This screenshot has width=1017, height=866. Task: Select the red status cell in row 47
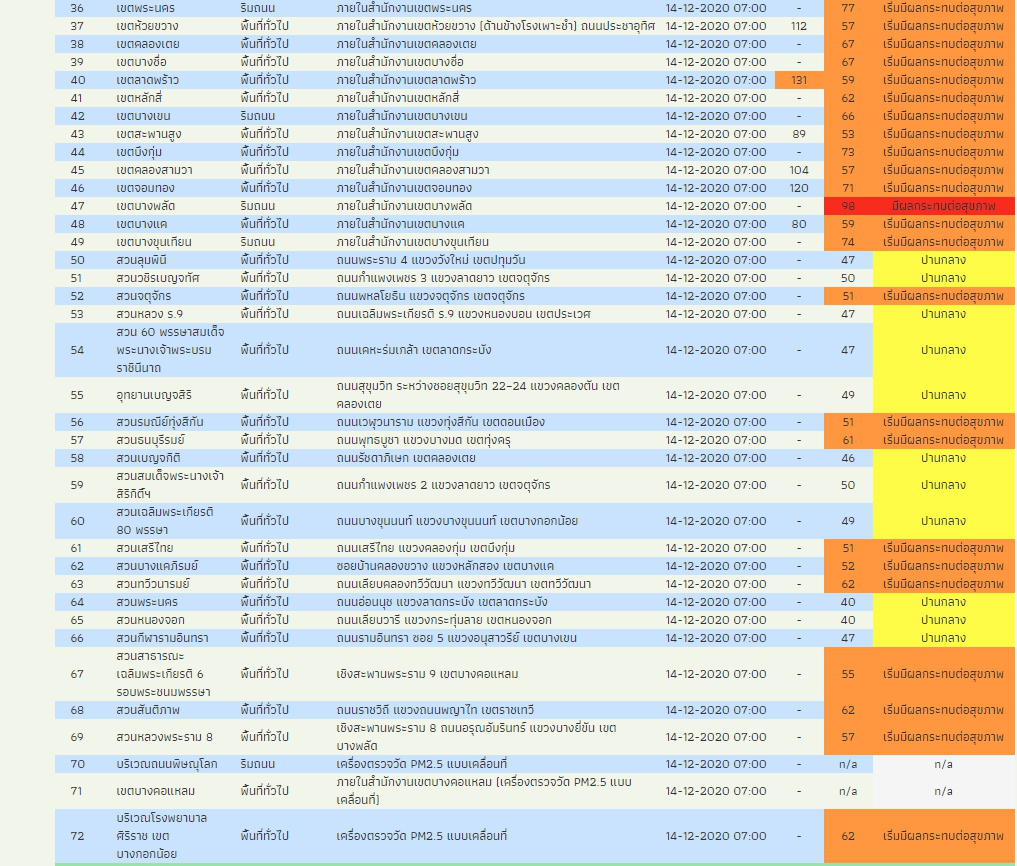[943, 206]
